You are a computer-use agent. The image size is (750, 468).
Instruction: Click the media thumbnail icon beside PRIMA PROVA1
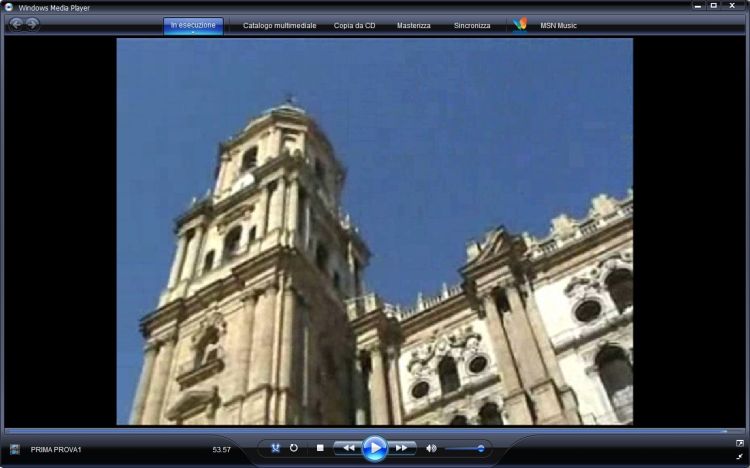click(15, 449)
